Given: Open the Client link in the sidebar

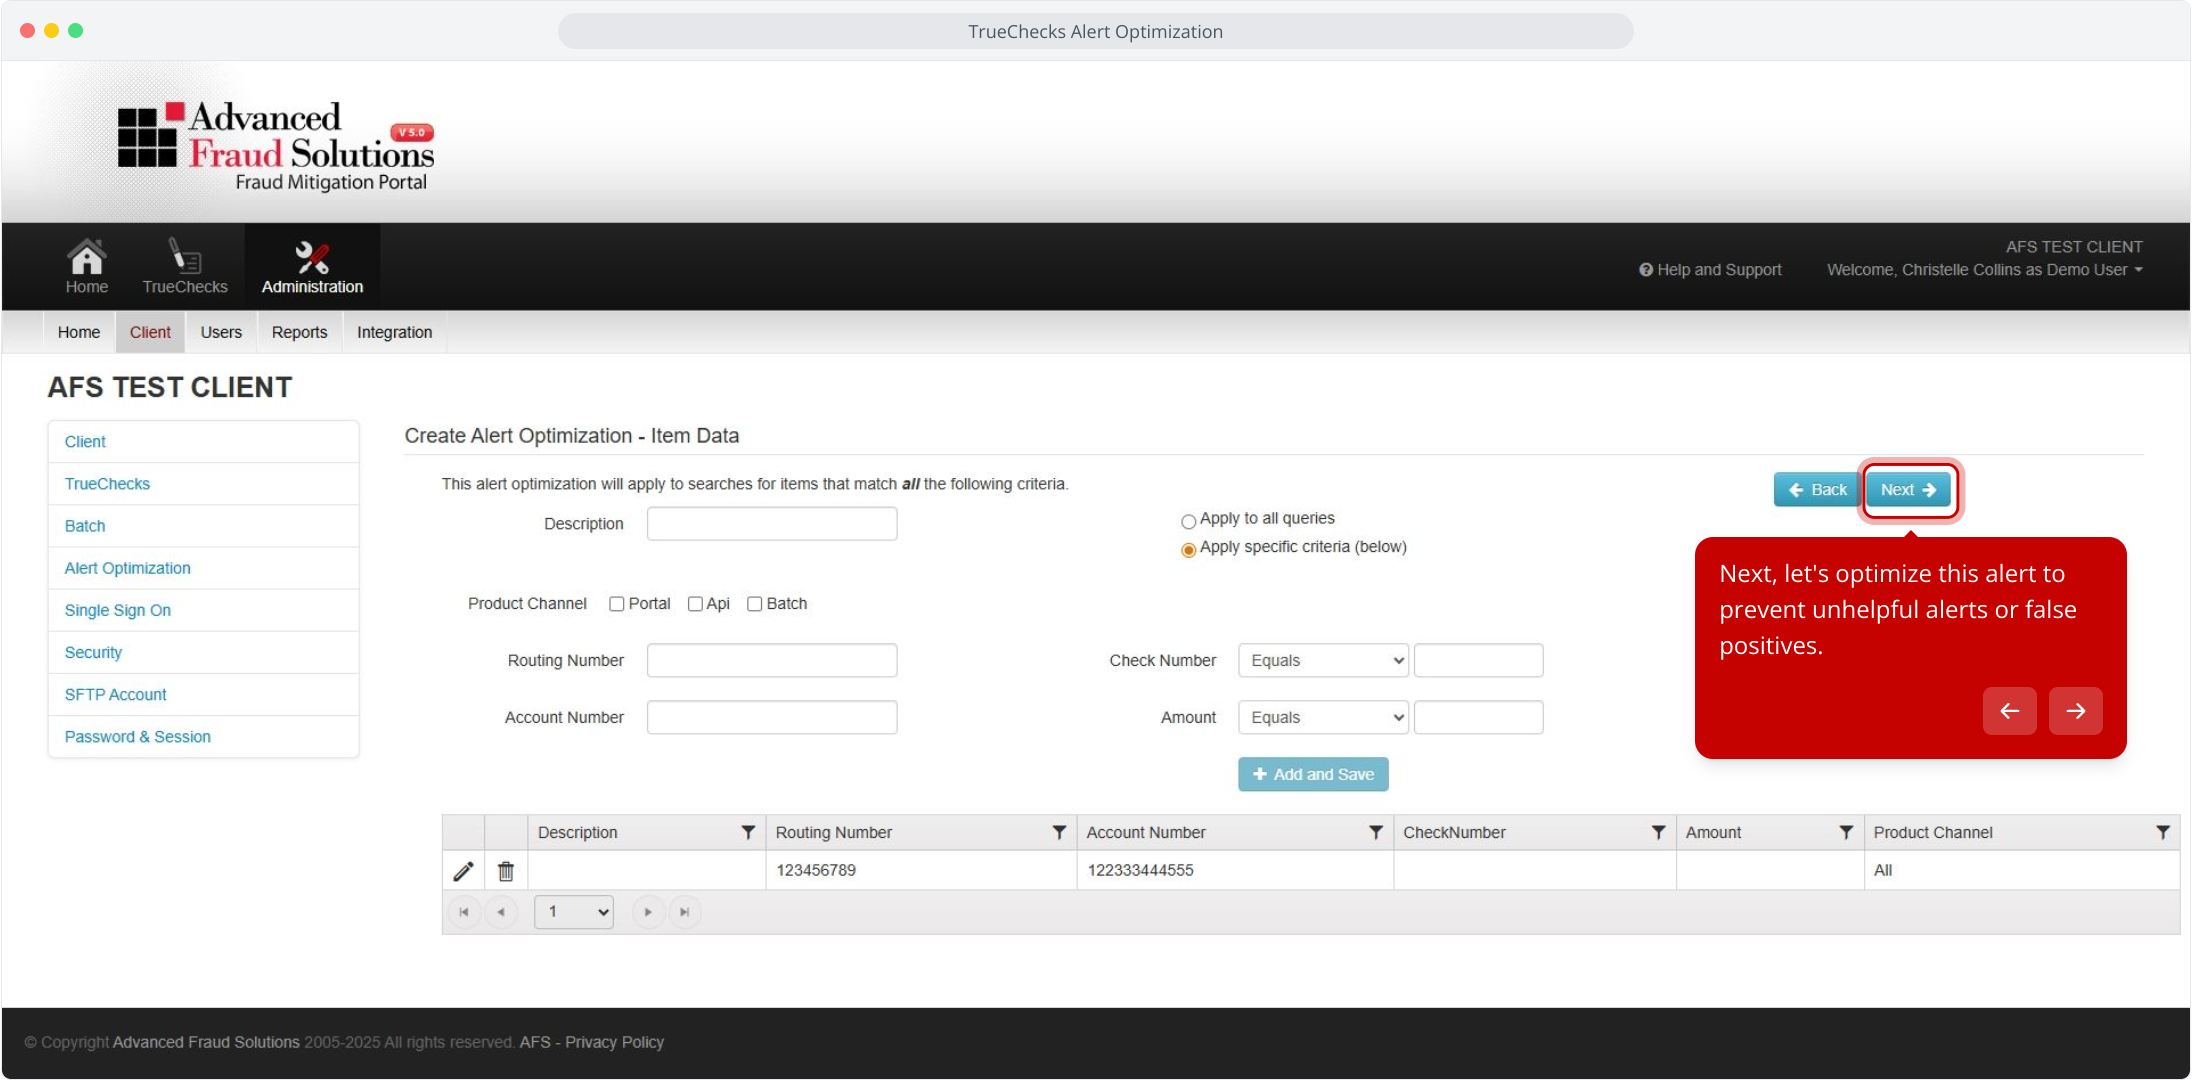Looking at the screenshot, I should pos(85,442).
